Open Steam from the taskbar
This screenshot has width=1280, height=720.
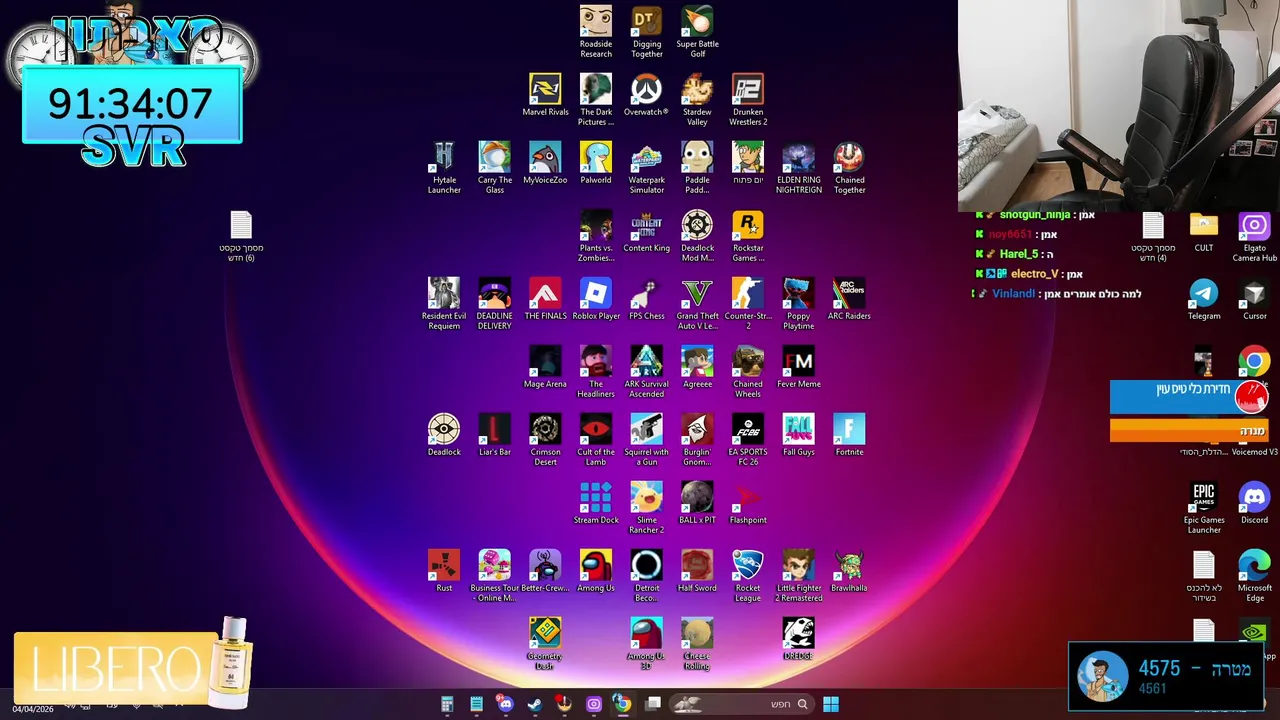535,704
